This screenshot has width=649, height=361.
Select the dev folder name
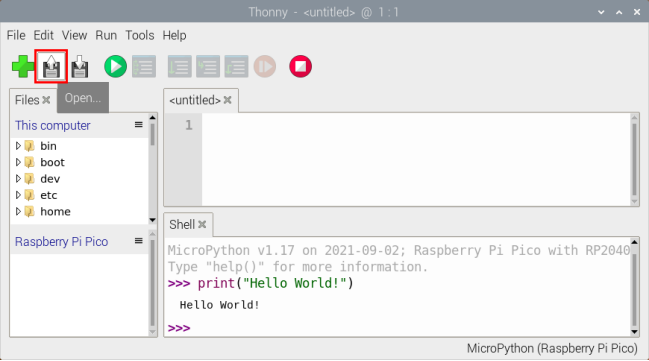coord(50,179)
